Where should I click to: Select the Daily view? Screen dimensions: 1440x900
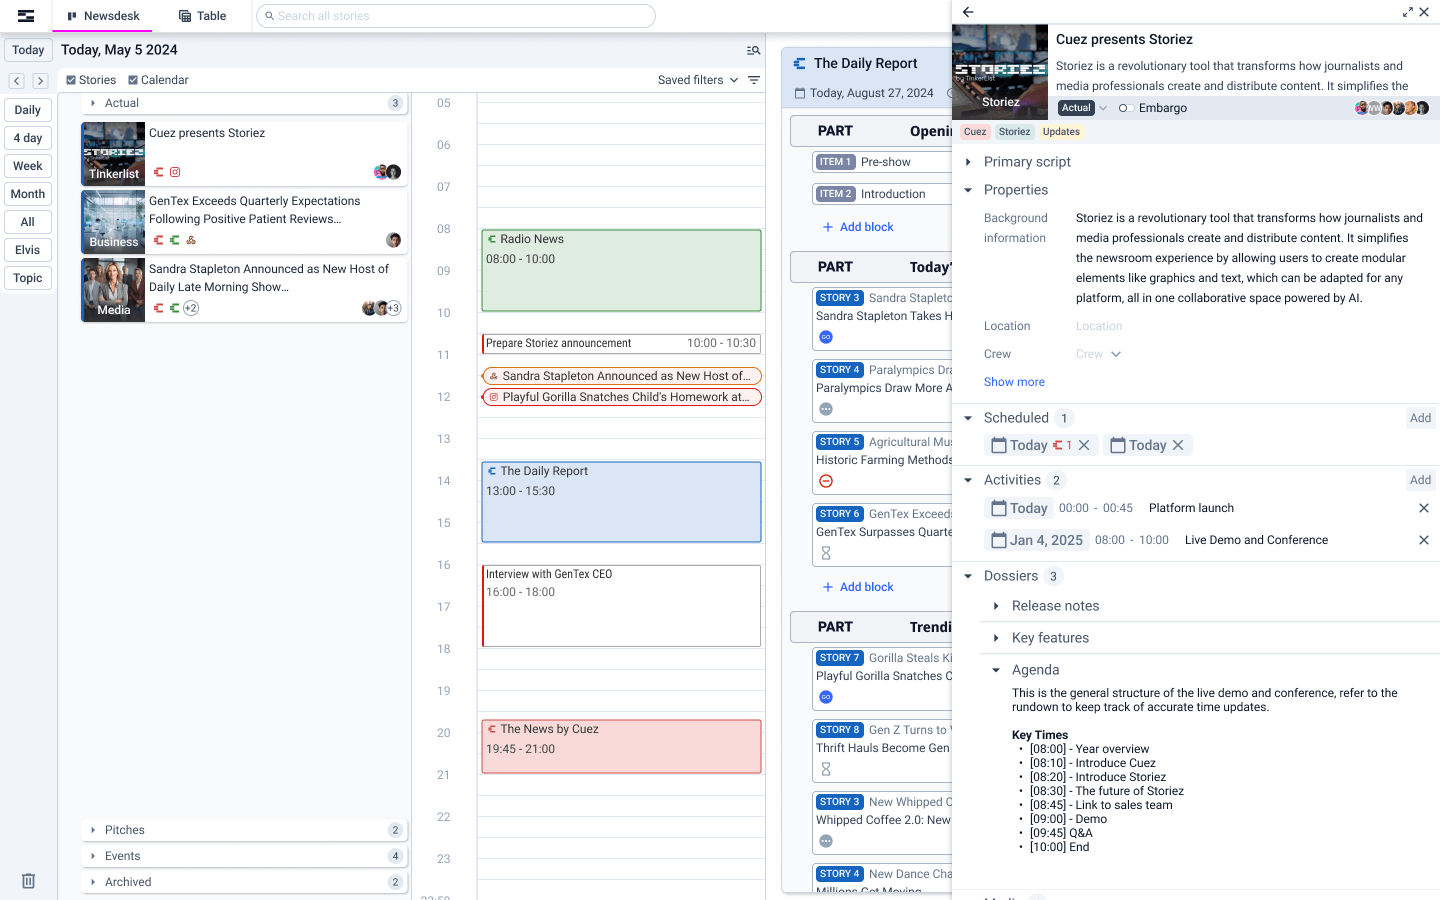pyautogui.click(x=28, y=110)
